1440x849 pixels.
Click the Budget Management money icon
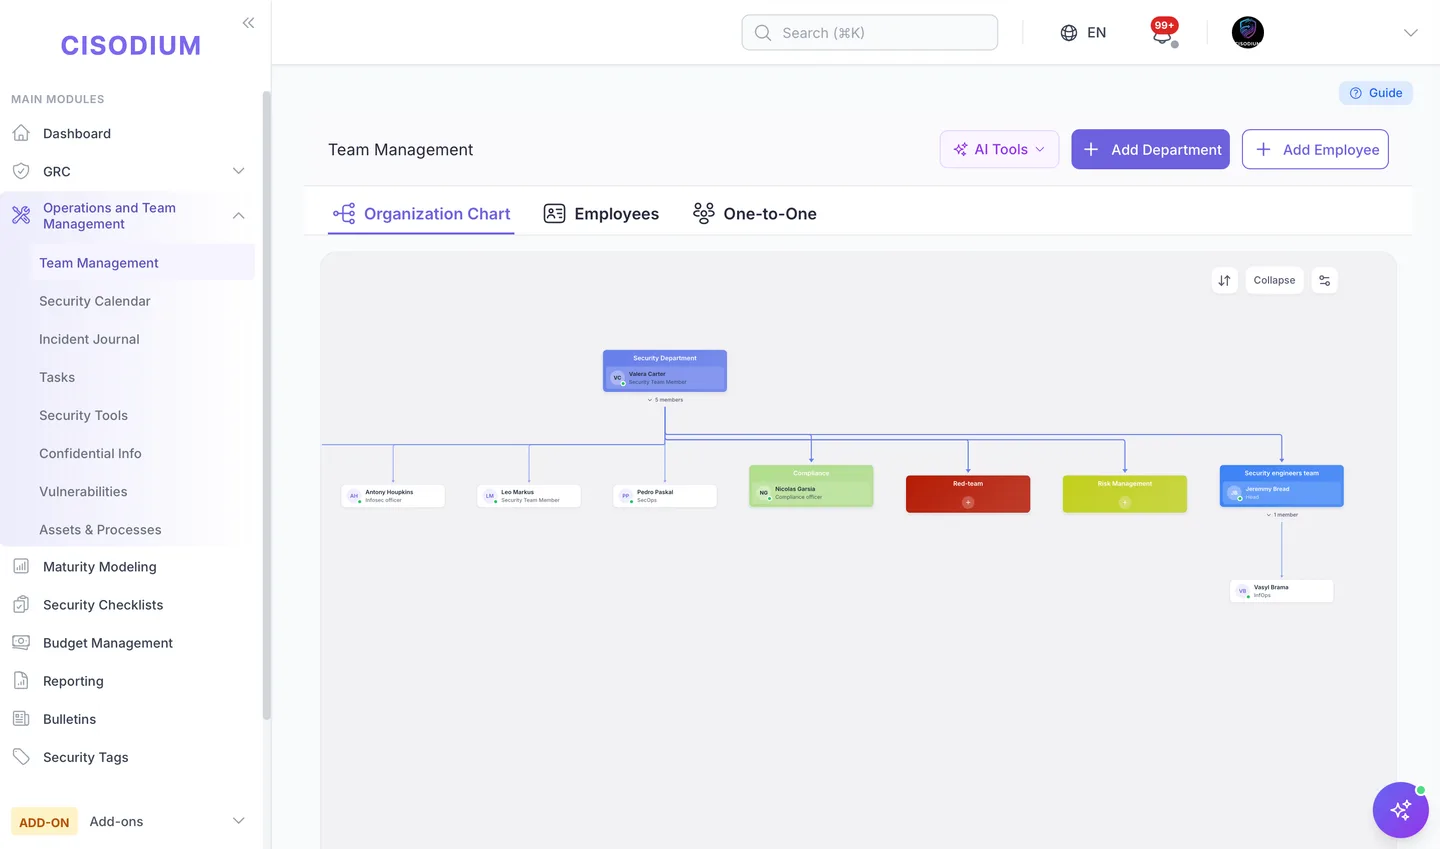tap(21, 642)
